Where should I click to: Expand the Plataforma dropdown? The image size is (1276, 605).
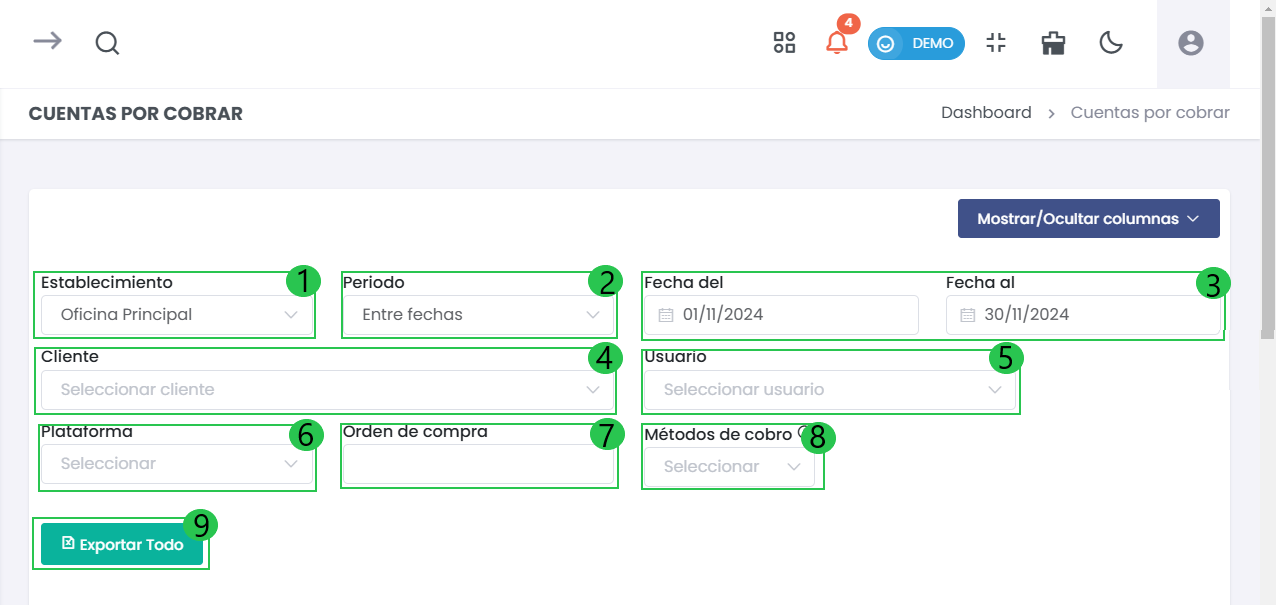pos(176,463)
